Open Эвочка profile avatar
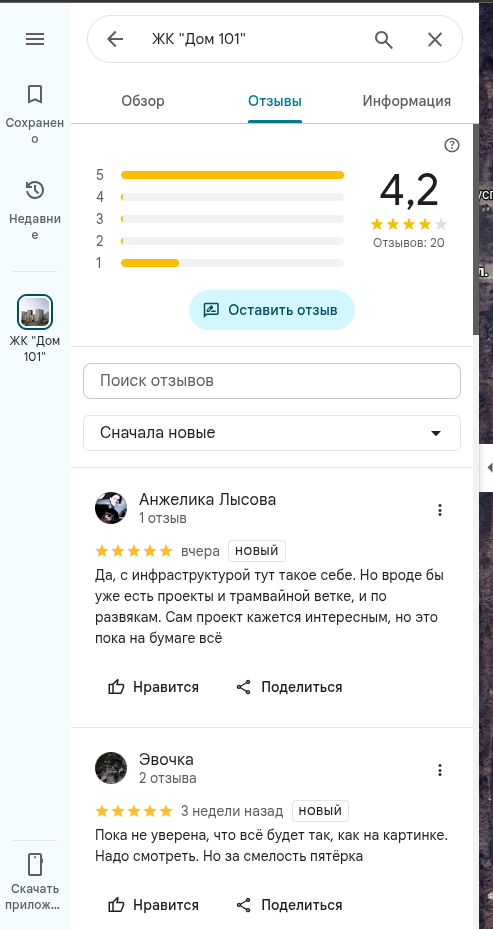 tap(111, 768)
